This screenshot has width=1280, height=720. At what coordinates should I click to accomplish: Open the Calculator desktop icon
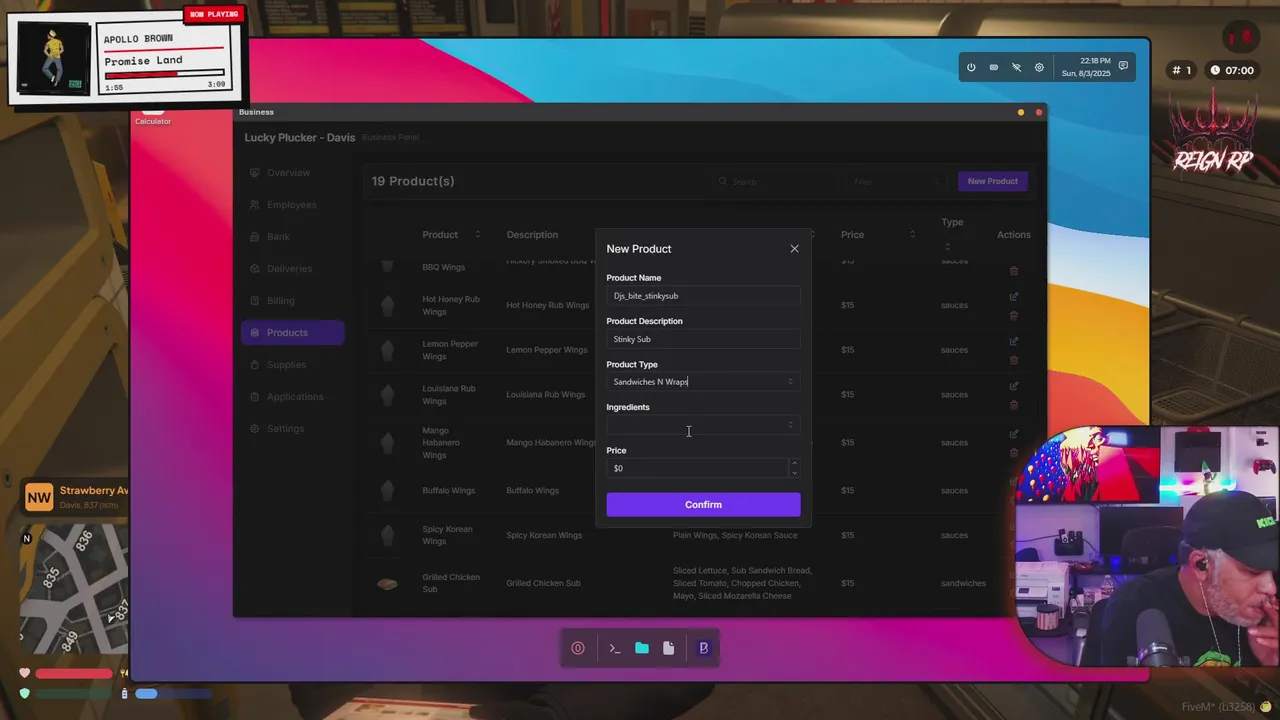[x=153, y=118]
